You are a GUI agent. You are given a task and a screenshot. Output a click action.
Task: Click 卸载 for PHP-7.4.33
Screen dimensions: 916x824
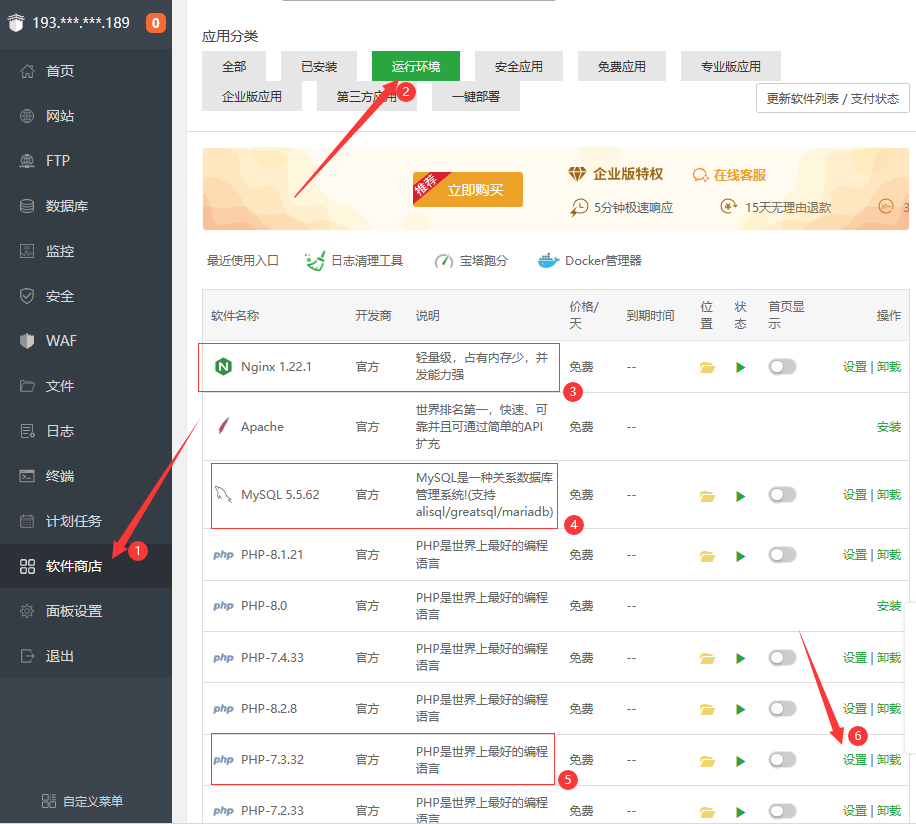click(889, 658)
